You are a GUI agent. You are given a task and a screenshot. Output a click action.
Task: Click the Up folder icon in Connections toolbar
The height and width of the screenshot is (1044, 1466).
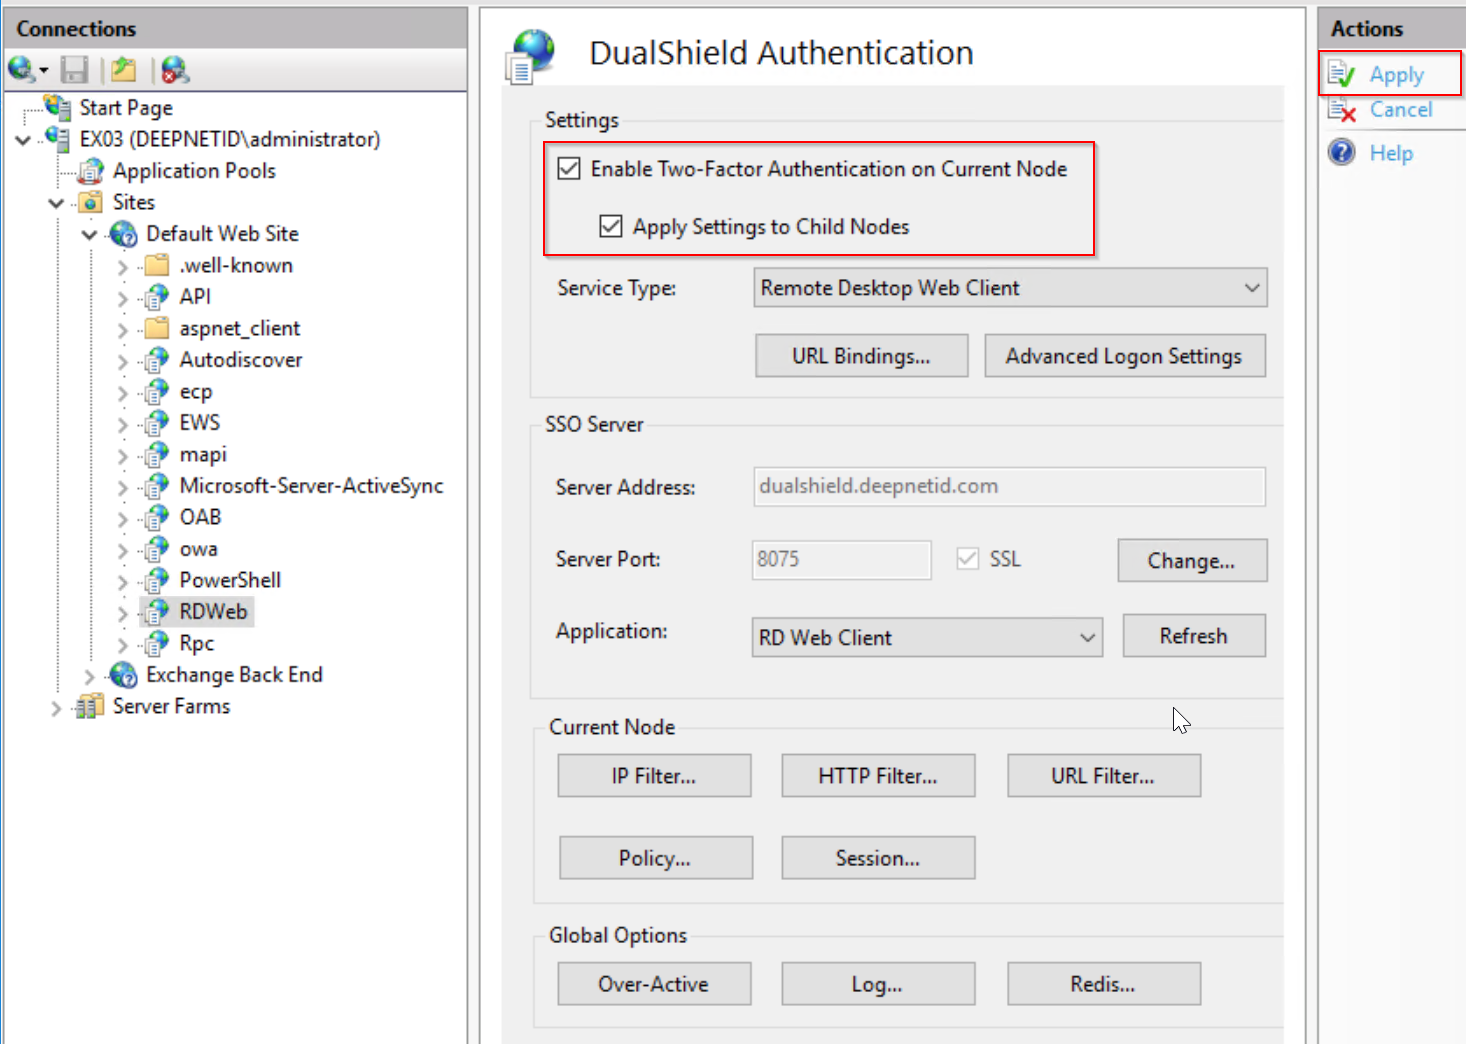pyautogui.click(x=124, y=70)
